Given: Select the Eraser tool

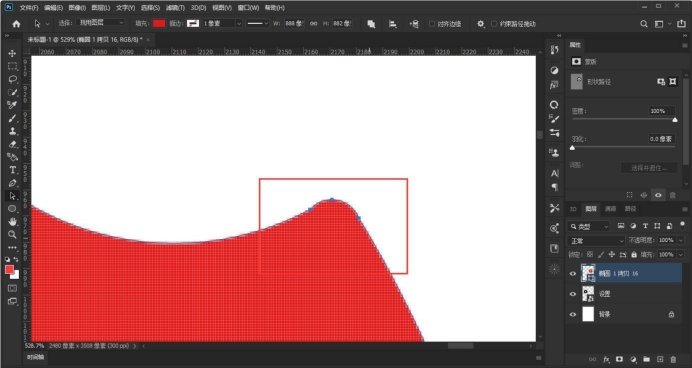Looking at the screenshot, I should click(12, 144).
